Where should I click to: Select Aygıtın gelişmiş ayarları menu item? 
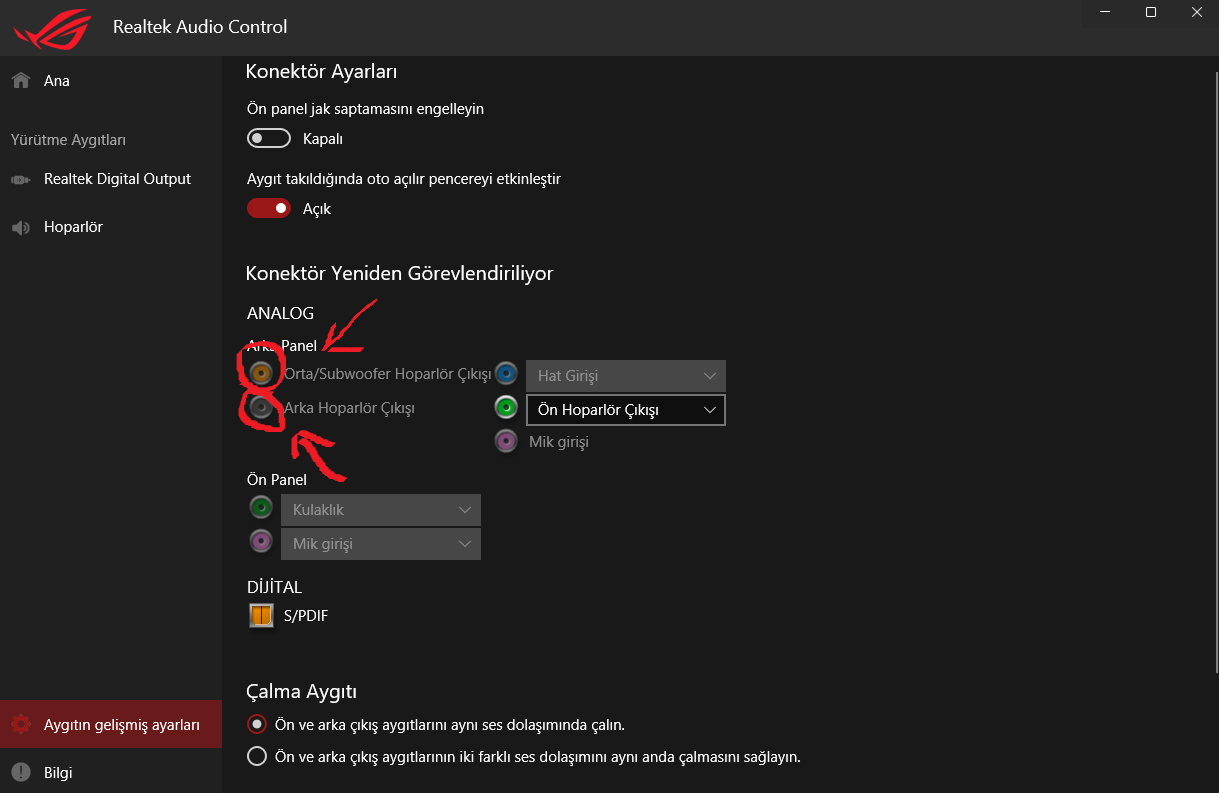[111, 725]
